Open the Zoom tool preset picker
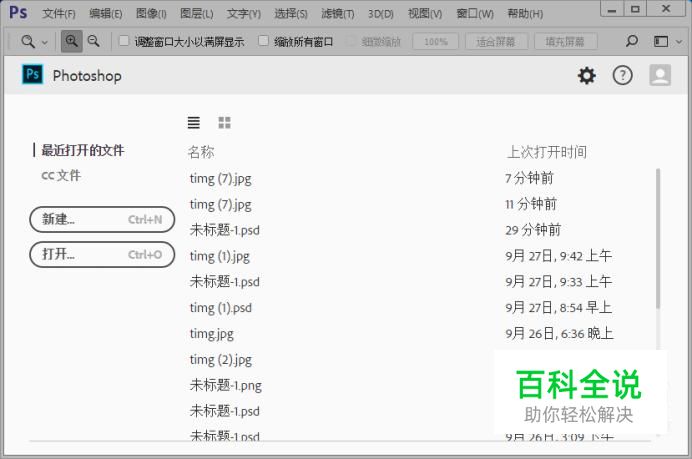 point(34,42)
